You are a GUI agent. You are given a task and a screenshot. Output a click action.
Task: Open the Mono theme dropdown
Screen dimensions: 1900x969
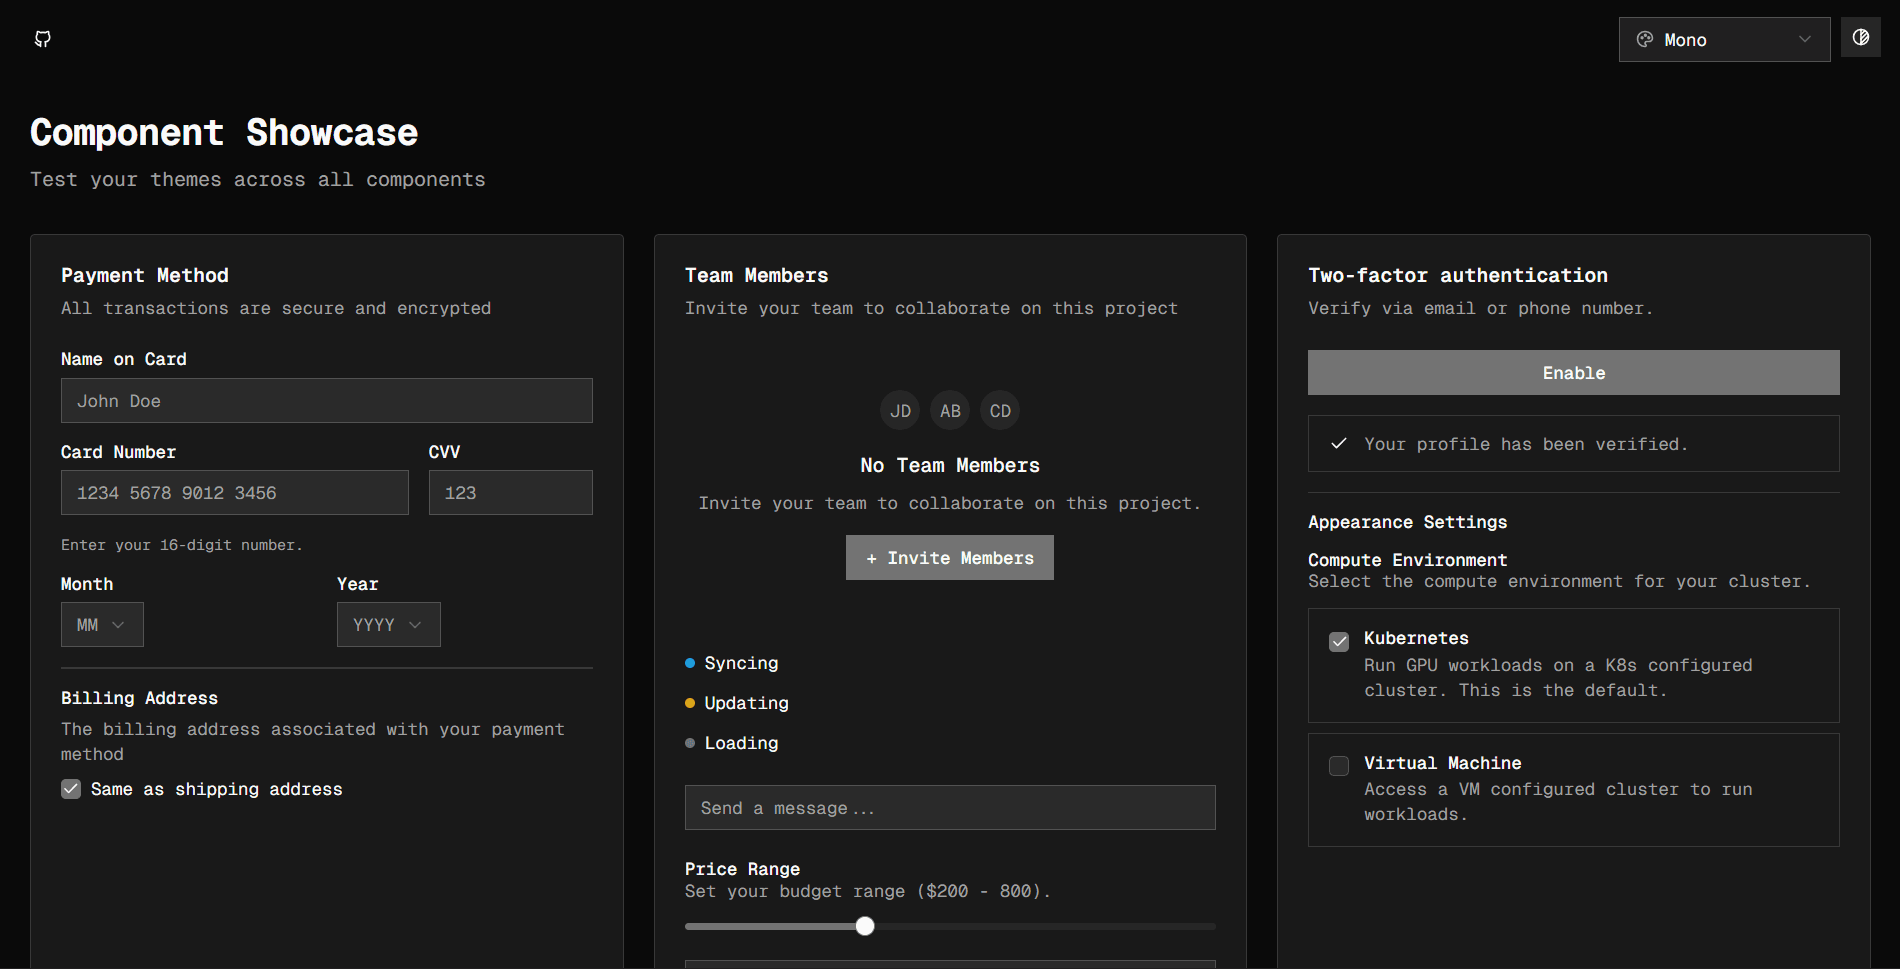1724,40
